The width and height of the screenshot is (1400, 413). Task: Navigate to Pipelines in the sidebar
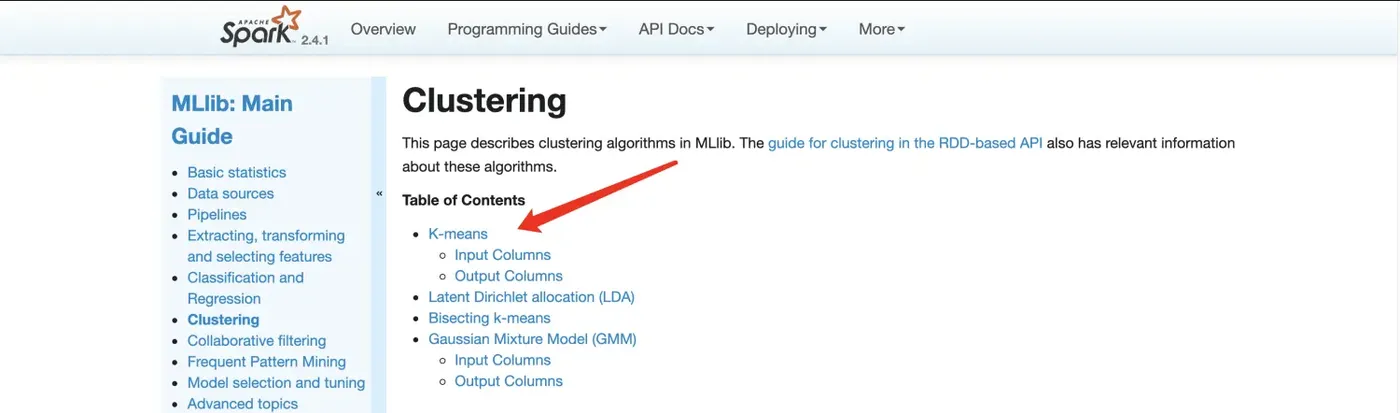(217, 214)
